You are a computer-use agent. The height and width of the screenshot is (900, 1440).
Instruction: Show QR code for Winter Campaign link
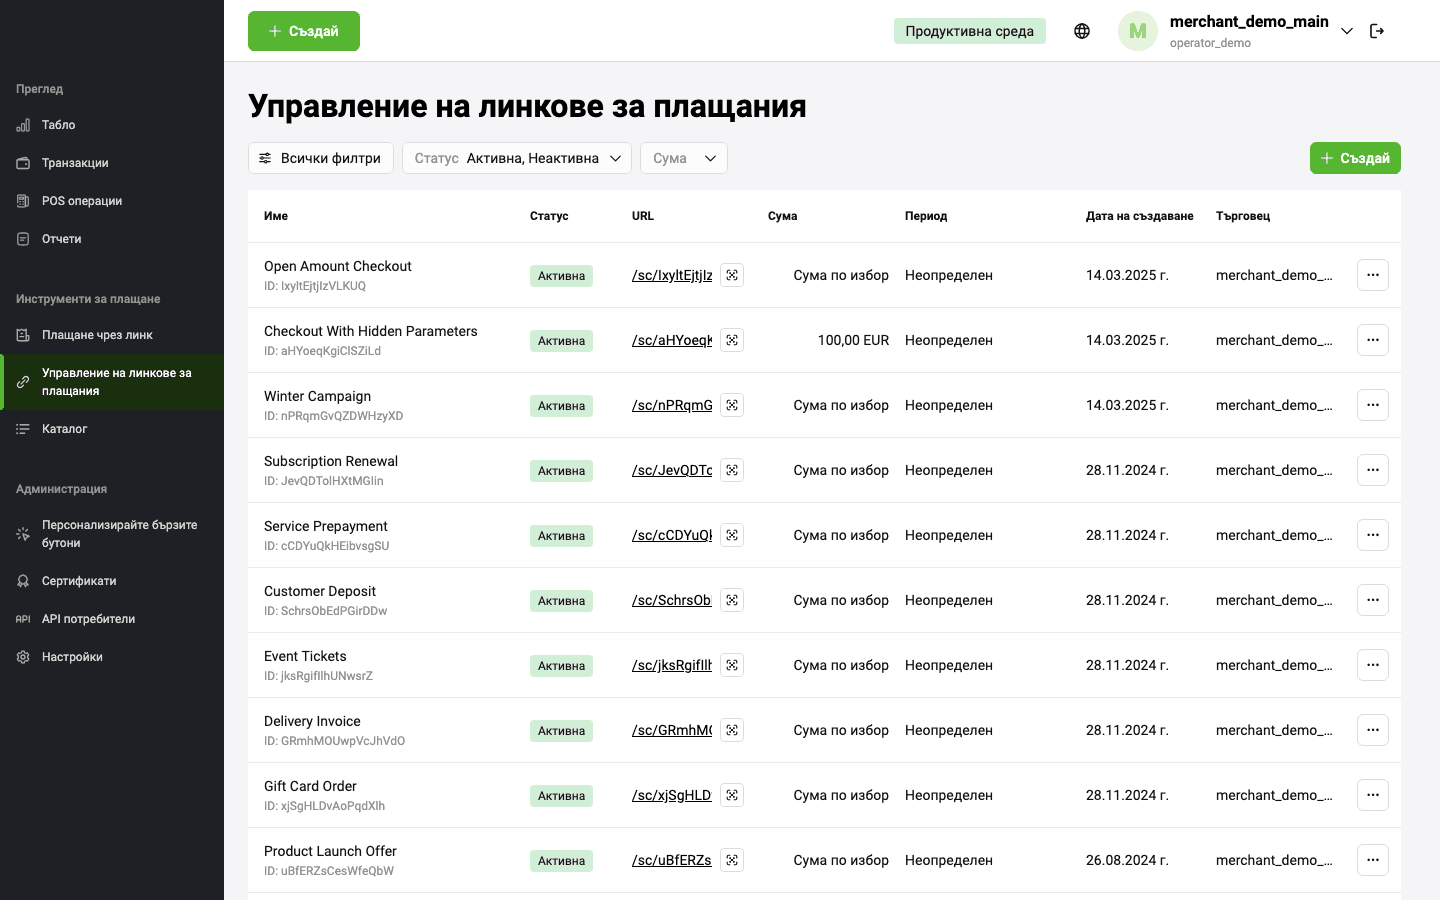(732, 405)
